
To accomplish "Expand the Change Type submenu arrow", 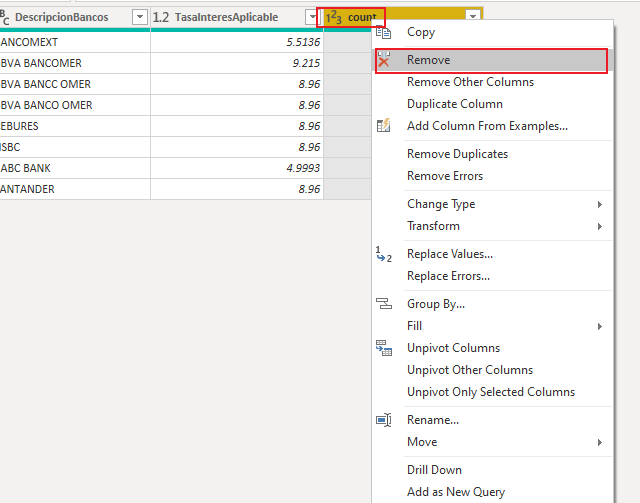I will pos(600,204).
